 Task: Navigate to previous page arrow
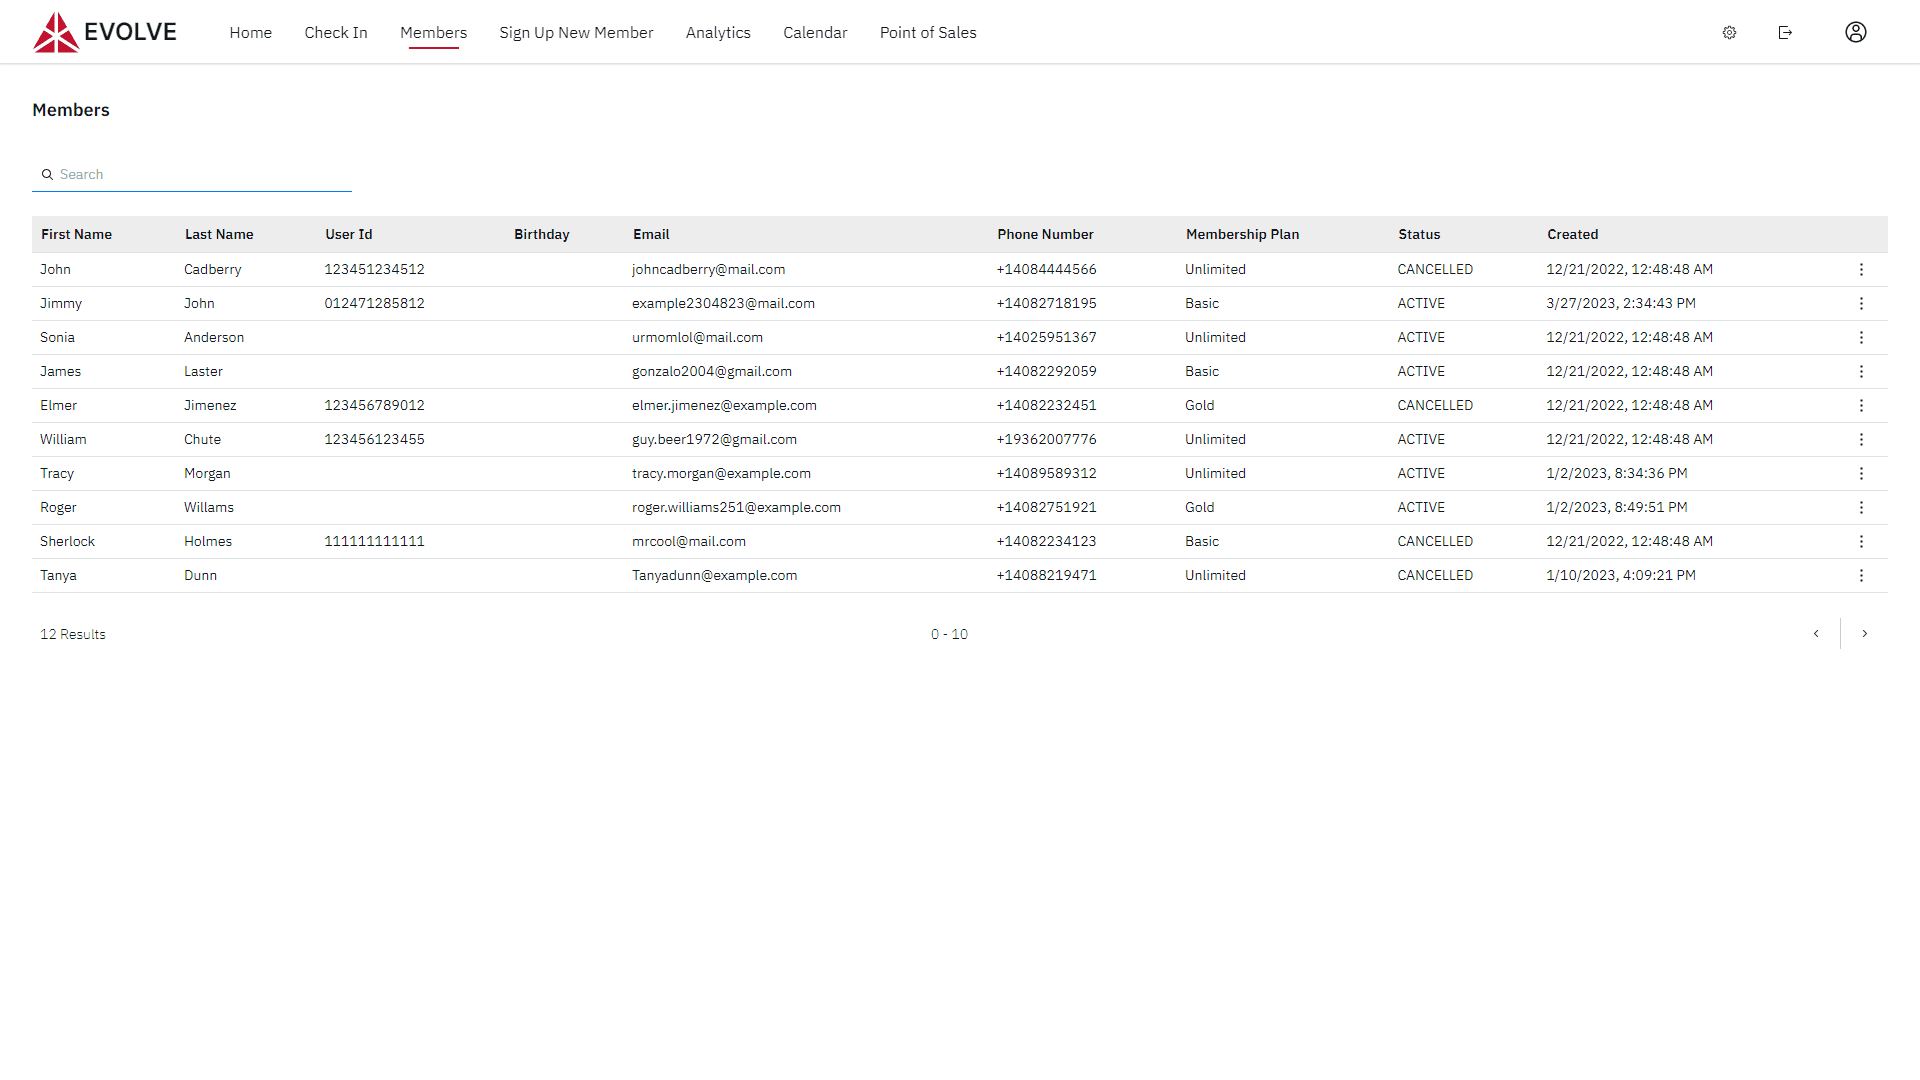[x=1816, y=633]
